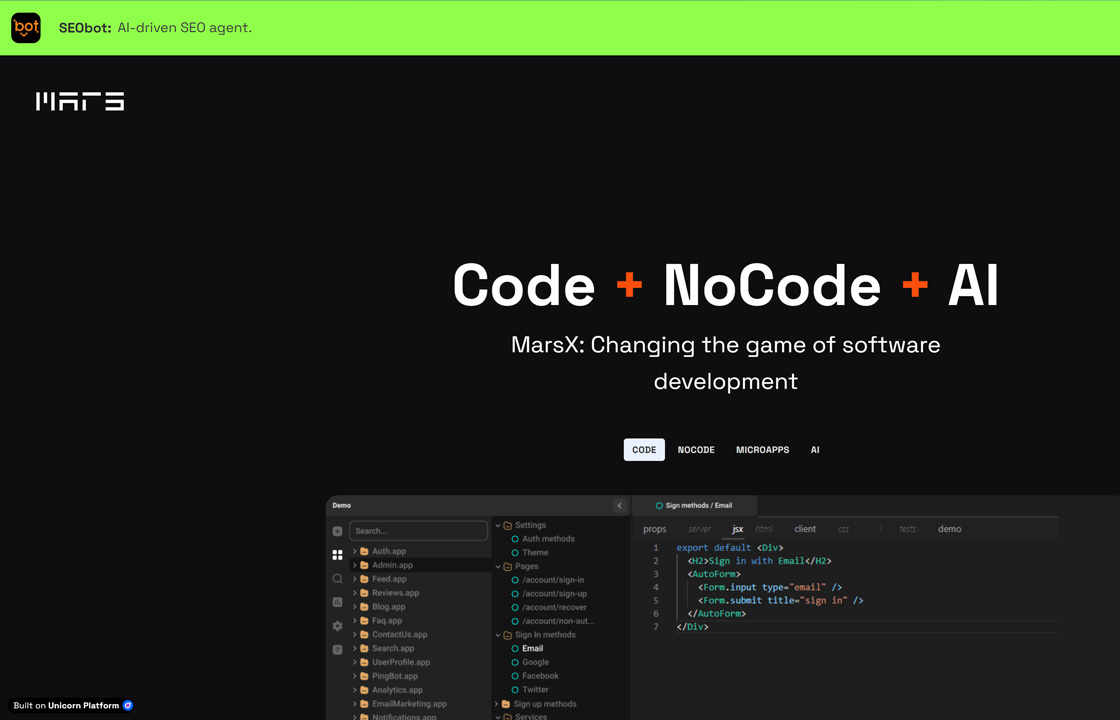Image resolution: width=1120 pixels, height=720 pixels.
Task: Click the 'MarsX: Changing the game' subtitle text
Action: 726,363
